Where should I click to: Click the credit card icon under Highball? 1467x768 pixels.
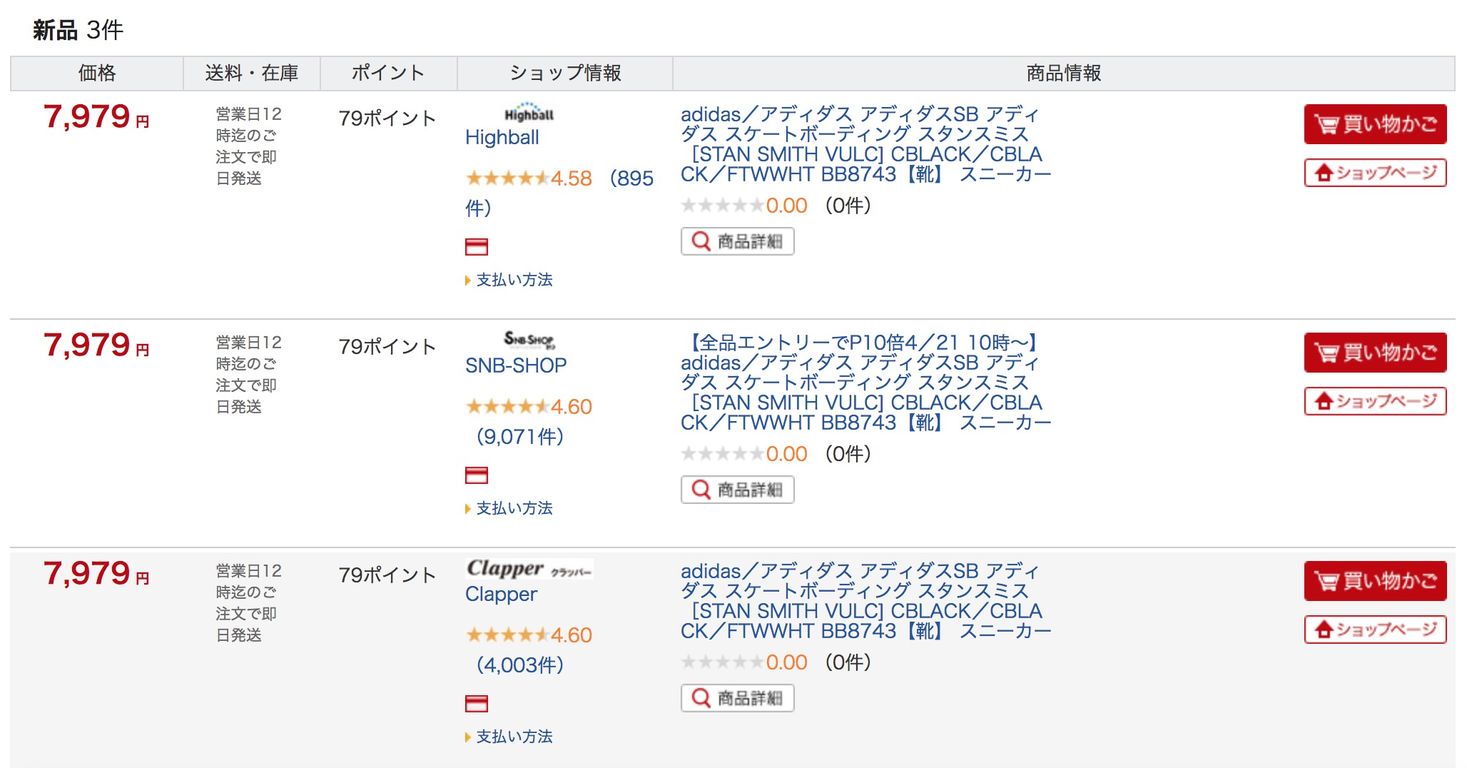click(x=477, y=247)
